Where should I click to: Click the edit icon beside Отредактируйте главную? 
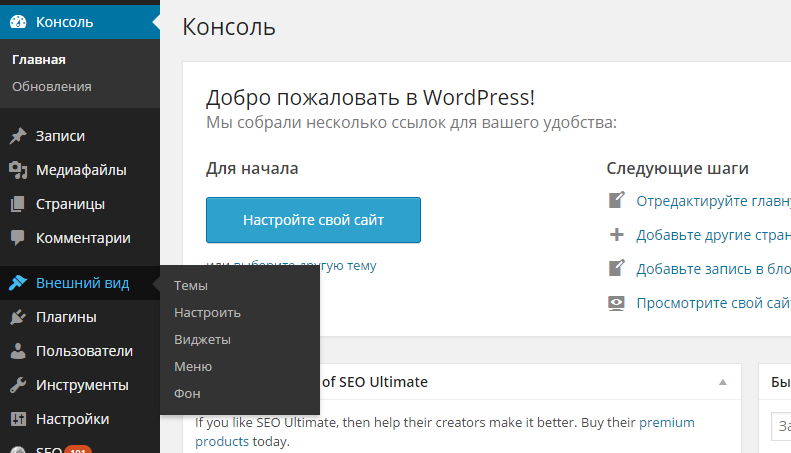[x=616, y=200]
